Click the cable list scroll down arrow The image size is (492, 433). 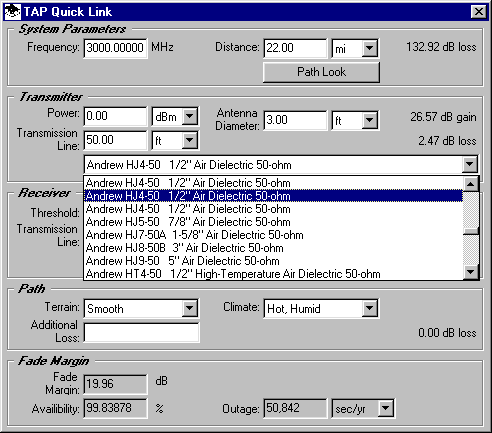(x=471, y=272)
